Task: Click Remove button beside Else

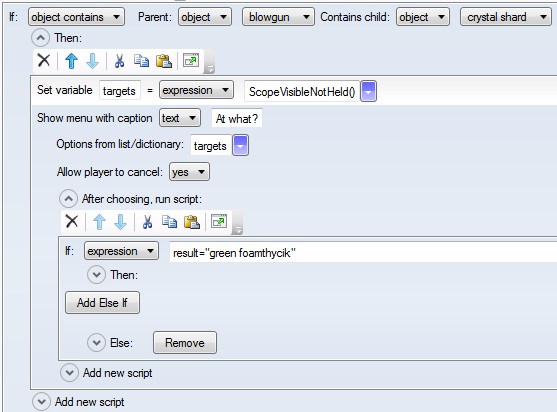Action: click(185, 343)
